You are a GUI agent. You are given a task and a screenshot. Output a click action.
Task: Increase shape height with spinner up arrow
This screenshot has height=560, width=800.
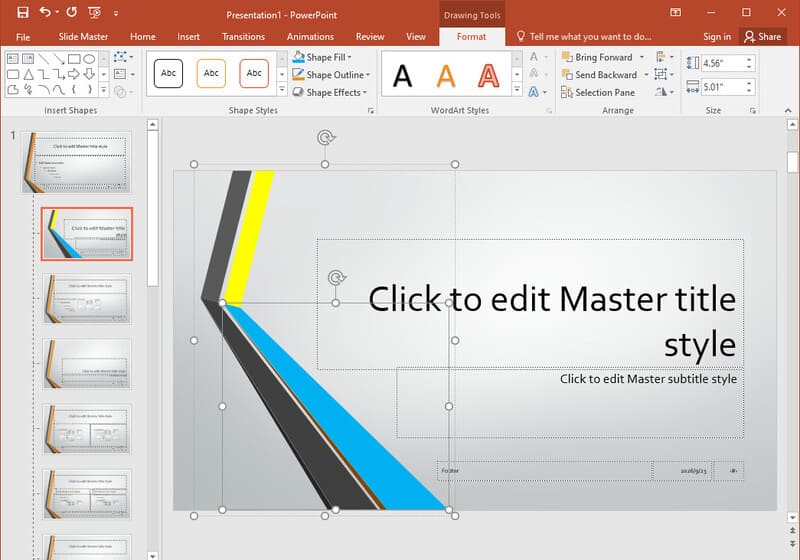749,60
